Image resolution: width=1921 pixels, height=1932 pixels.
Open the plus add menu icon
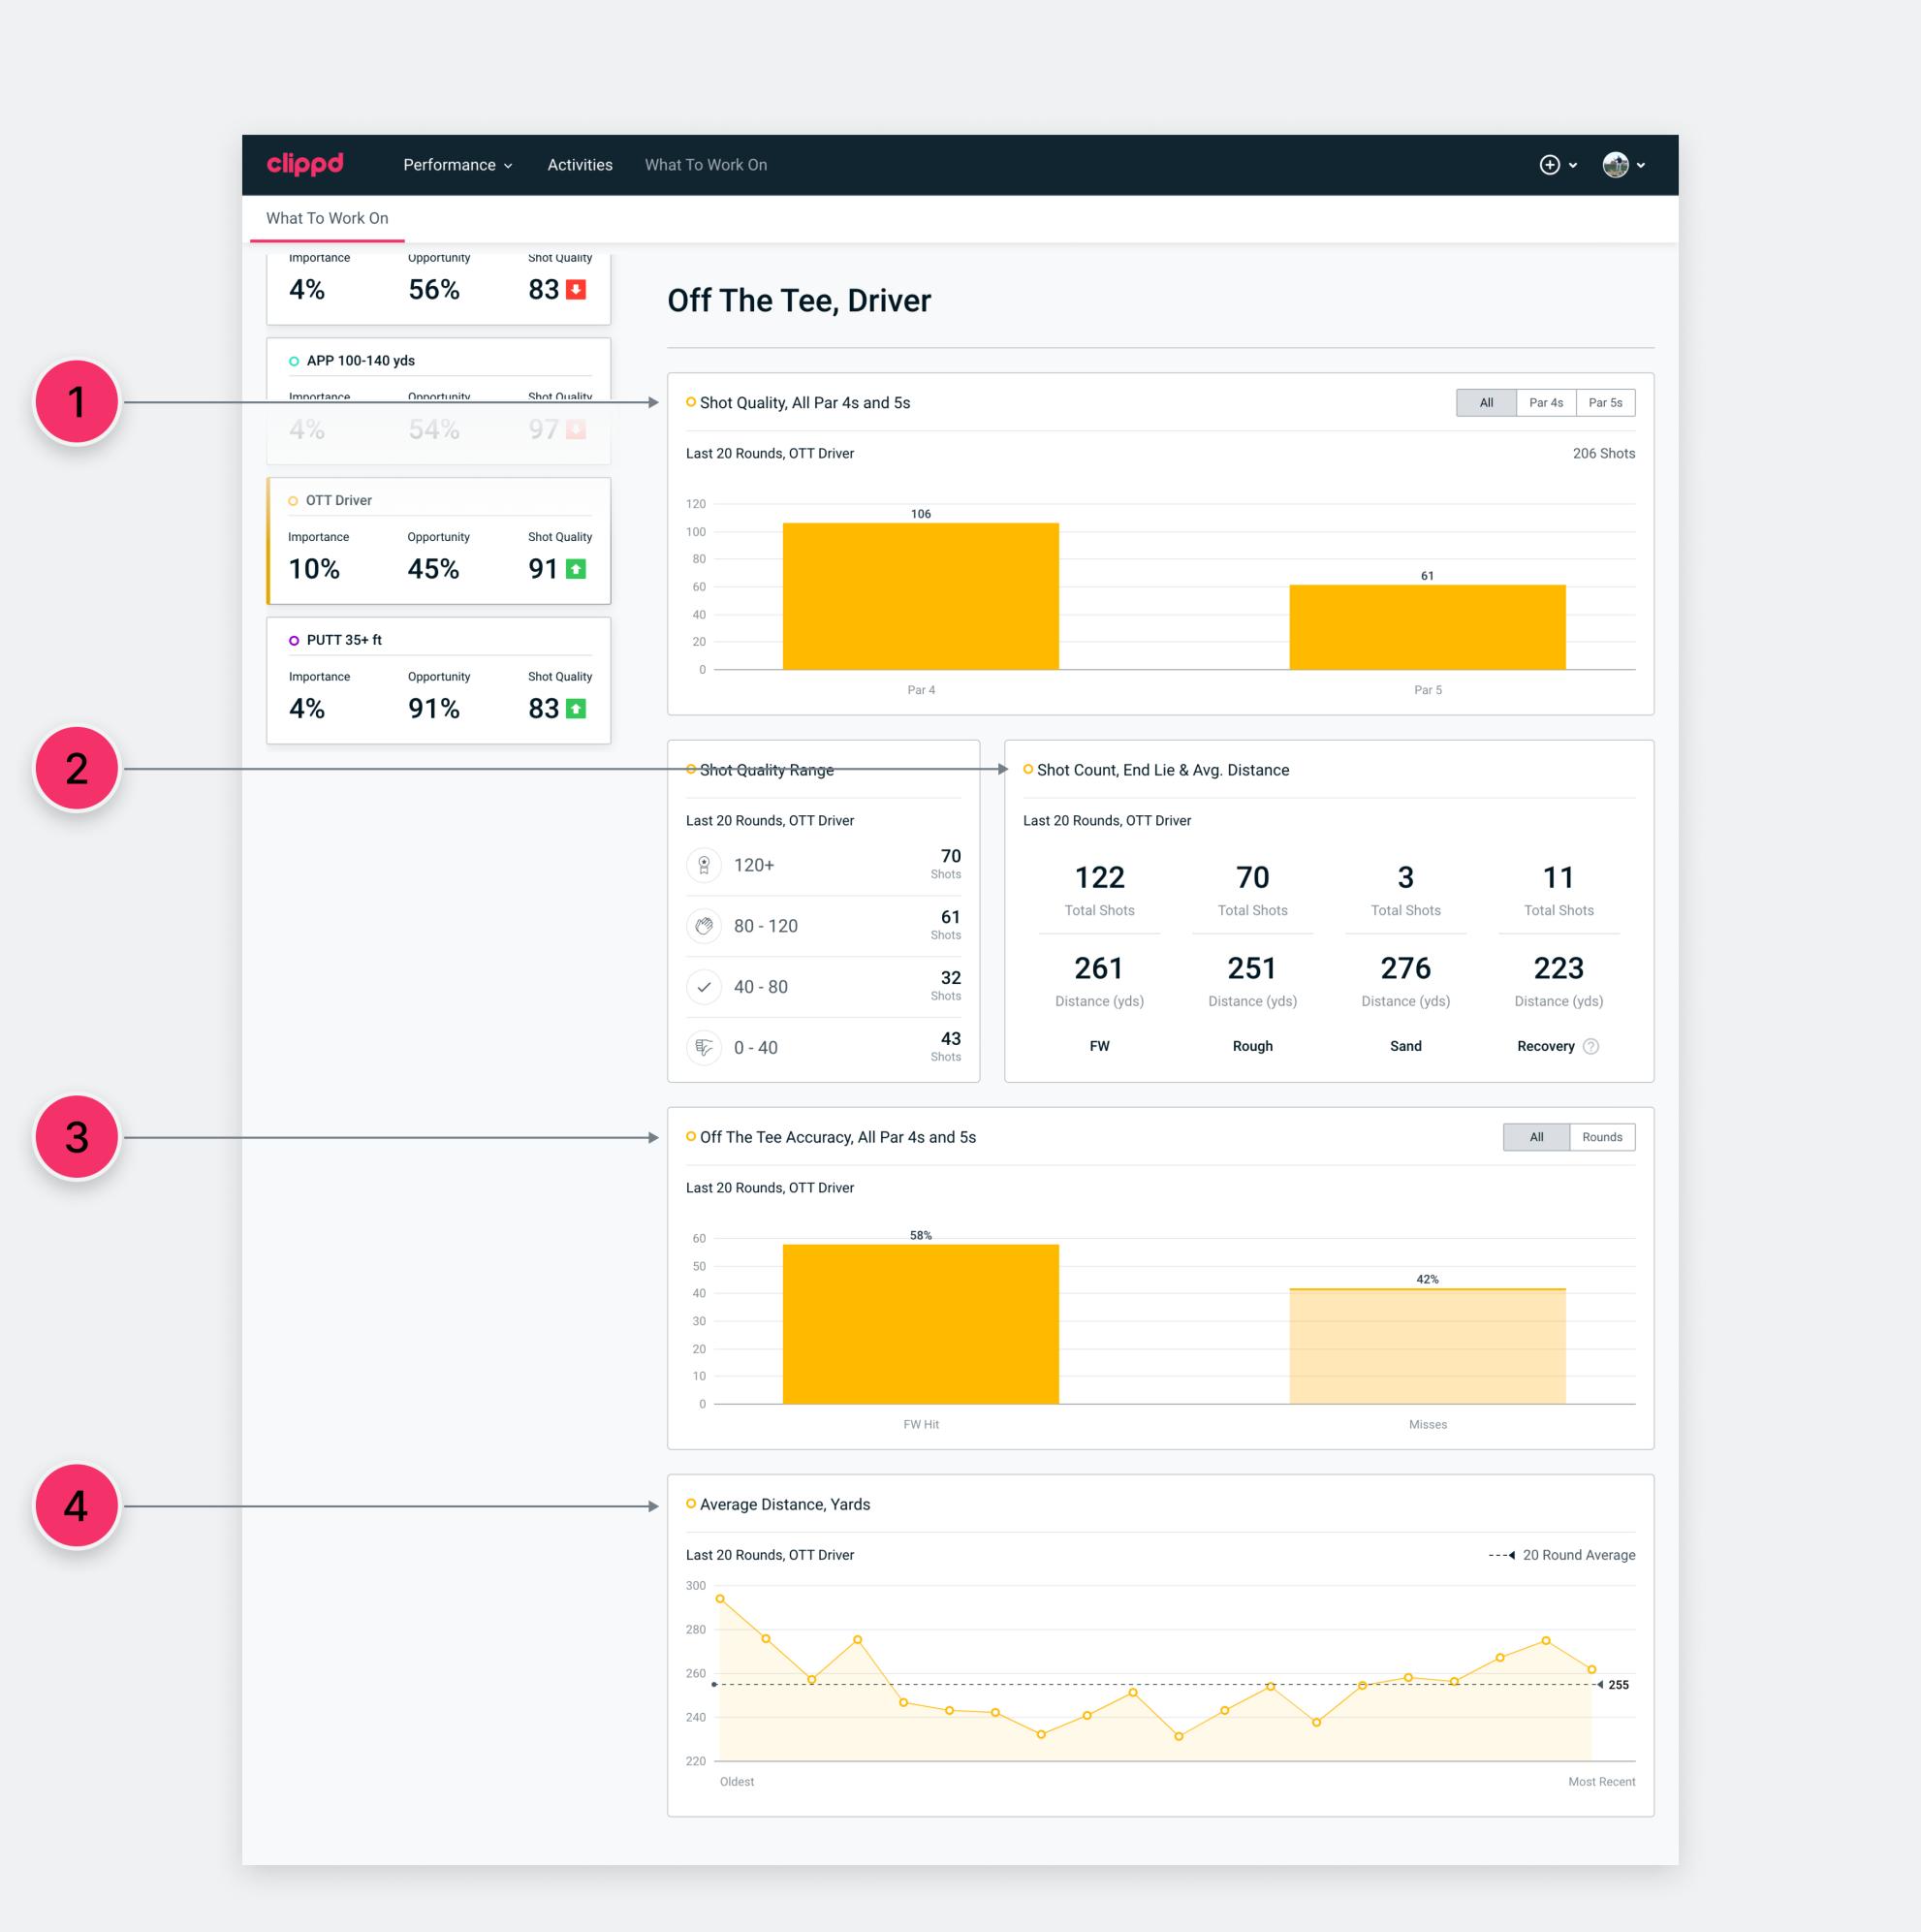coord(1549,165)
